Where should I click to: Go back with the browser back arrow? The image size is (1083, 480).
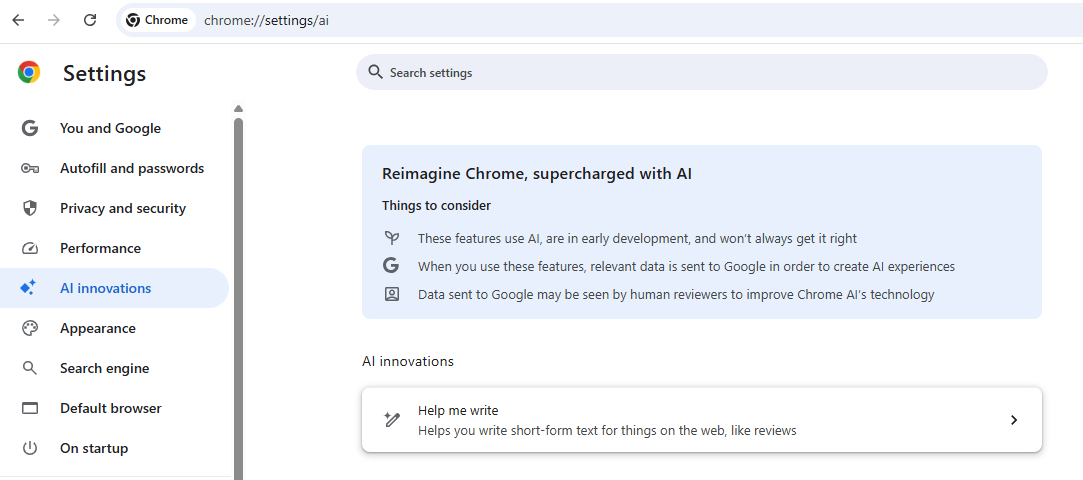click(18, 20)
